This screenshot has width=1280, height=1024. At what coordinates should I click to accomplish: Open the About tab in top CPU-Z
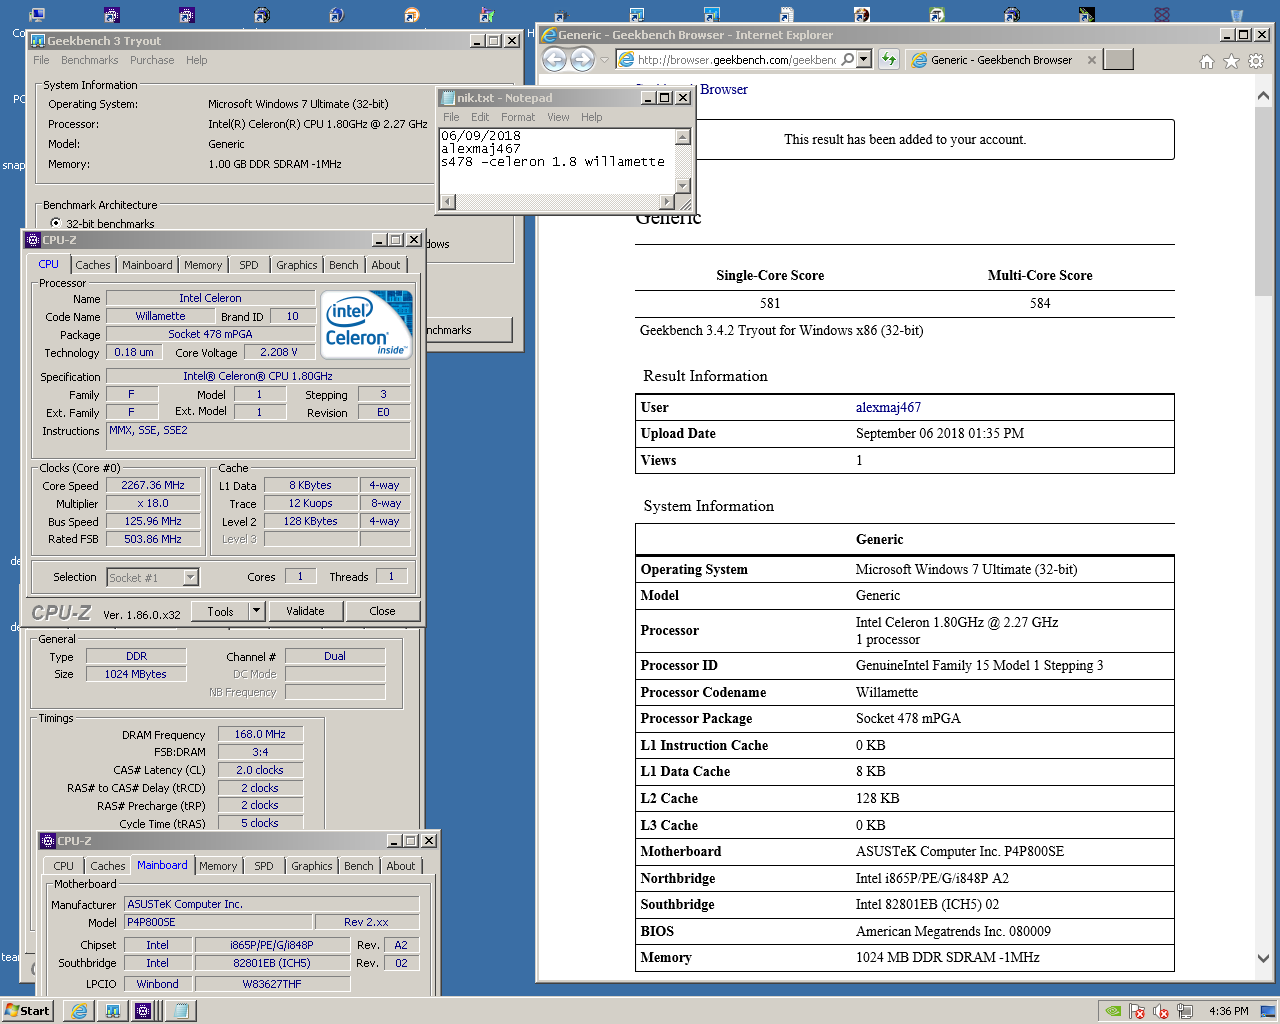tap(386, 265)
